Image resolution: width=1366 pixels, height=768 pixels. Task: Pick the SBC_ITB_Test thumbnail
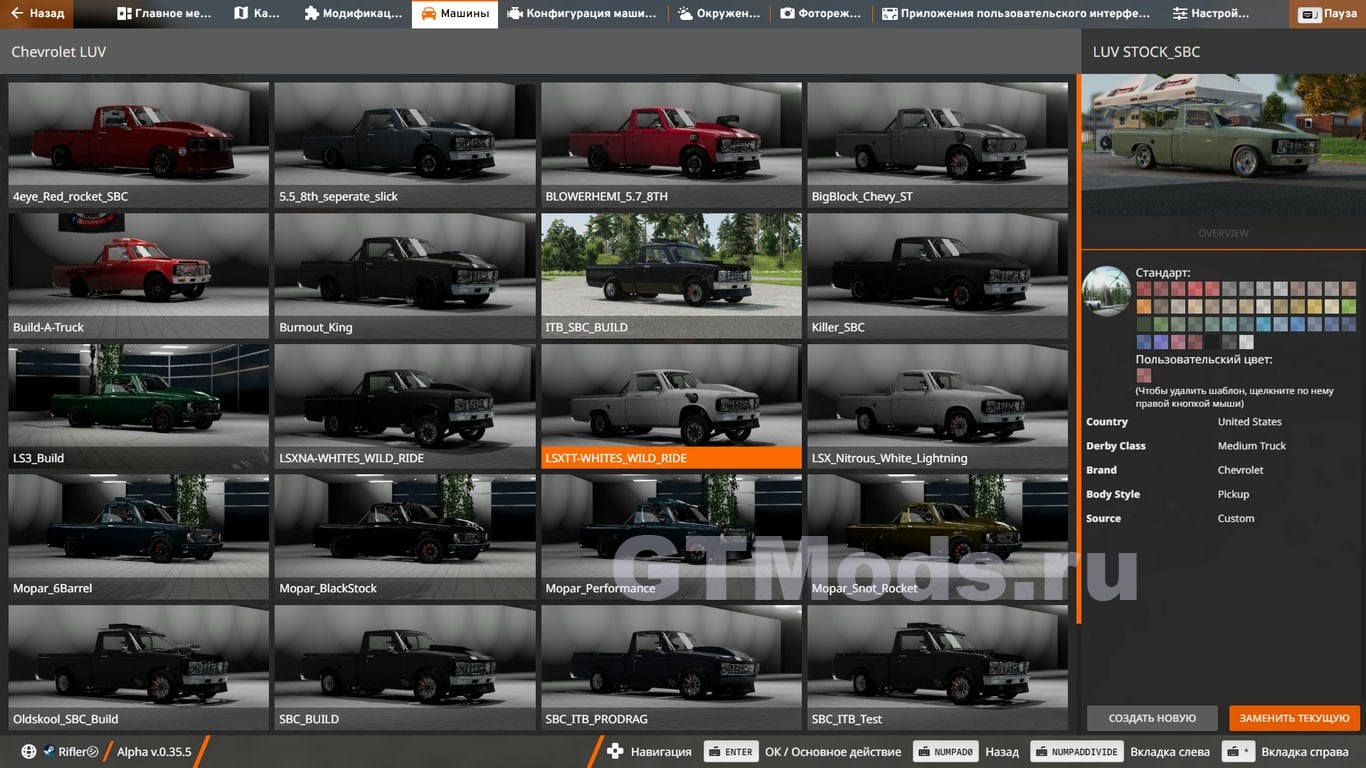[x=937, y=667]
